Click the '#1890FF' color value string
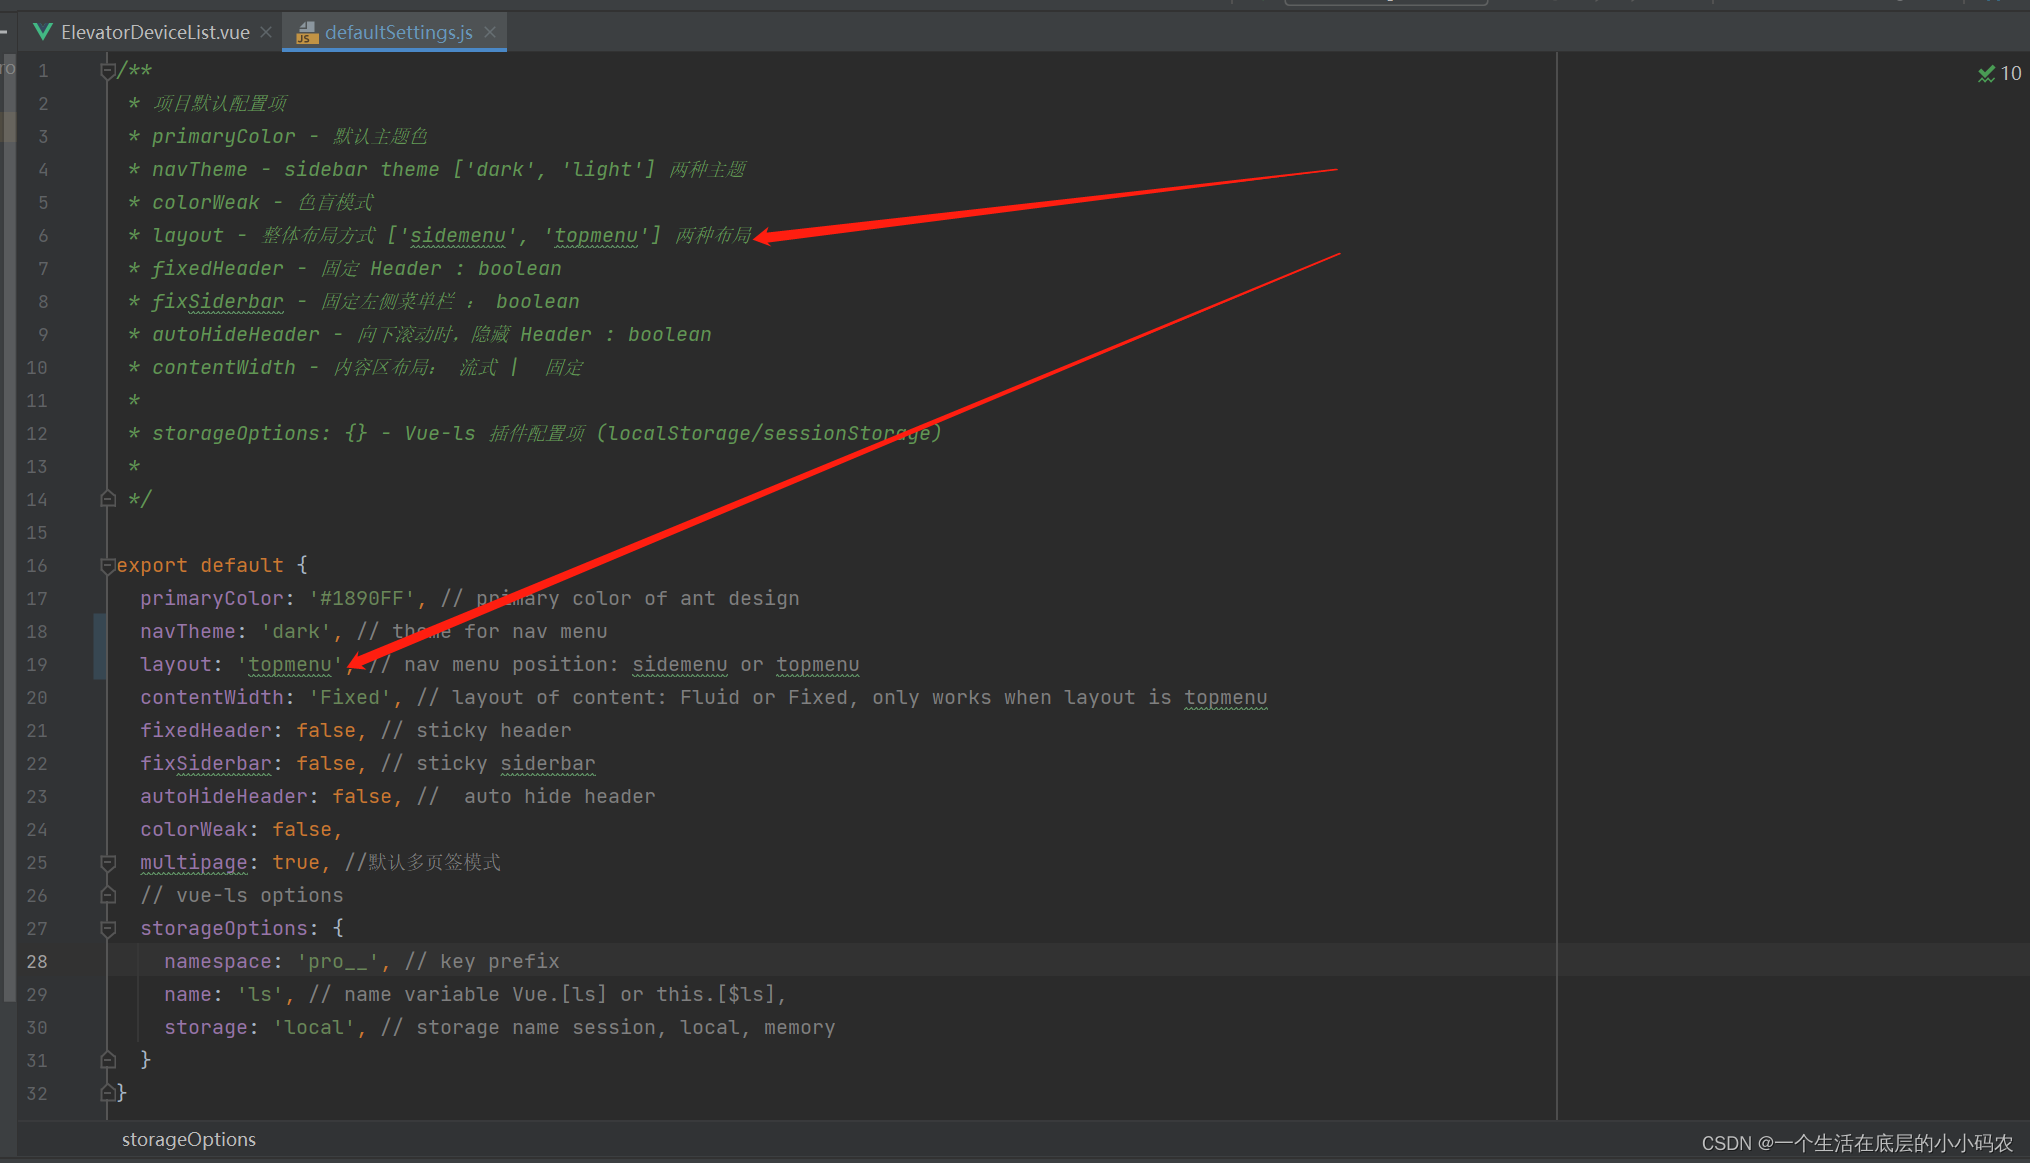 pos(362,598)
